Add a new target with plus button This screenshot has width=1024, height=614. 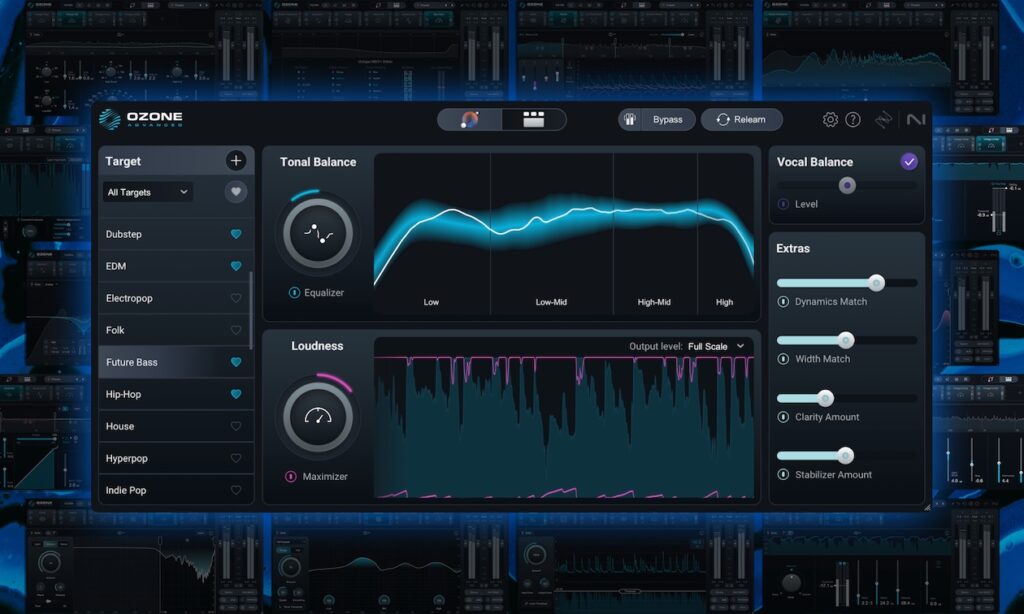pyautogui.click(x=236, y=161)
